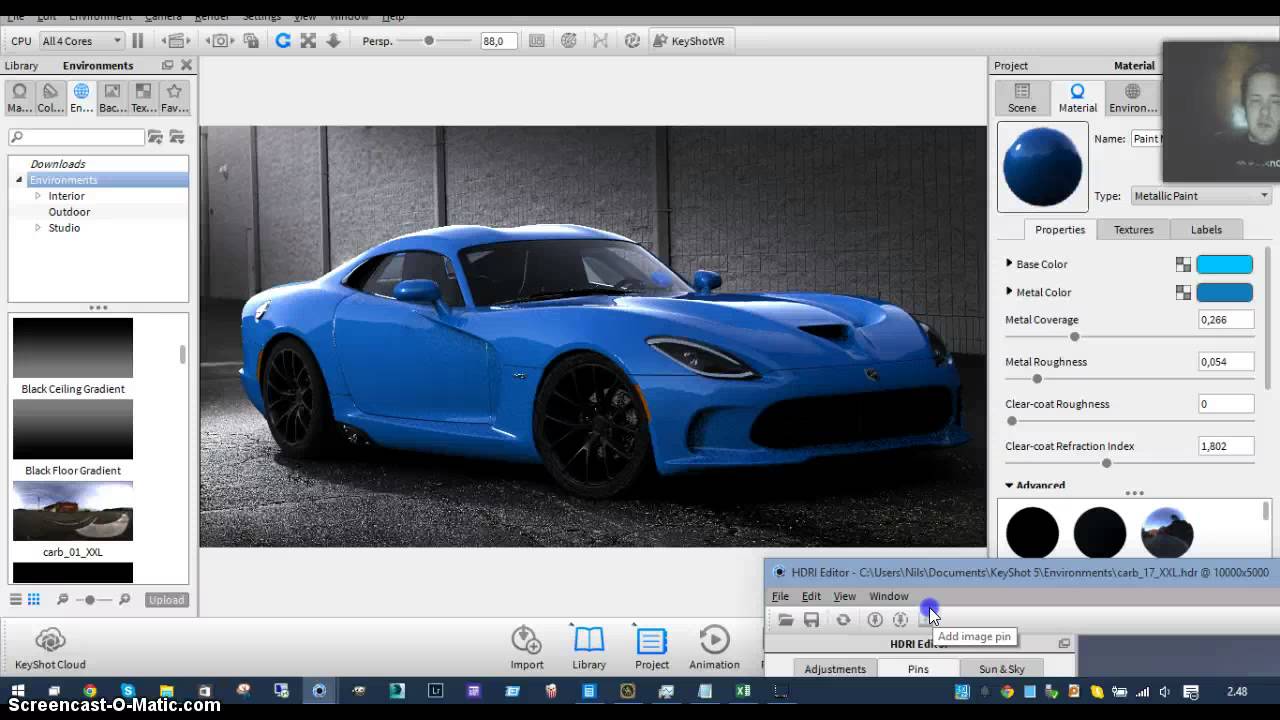Expand the Interior folder
The width and height of the screenshot is (1280, 720).
[x=38, y=196]
